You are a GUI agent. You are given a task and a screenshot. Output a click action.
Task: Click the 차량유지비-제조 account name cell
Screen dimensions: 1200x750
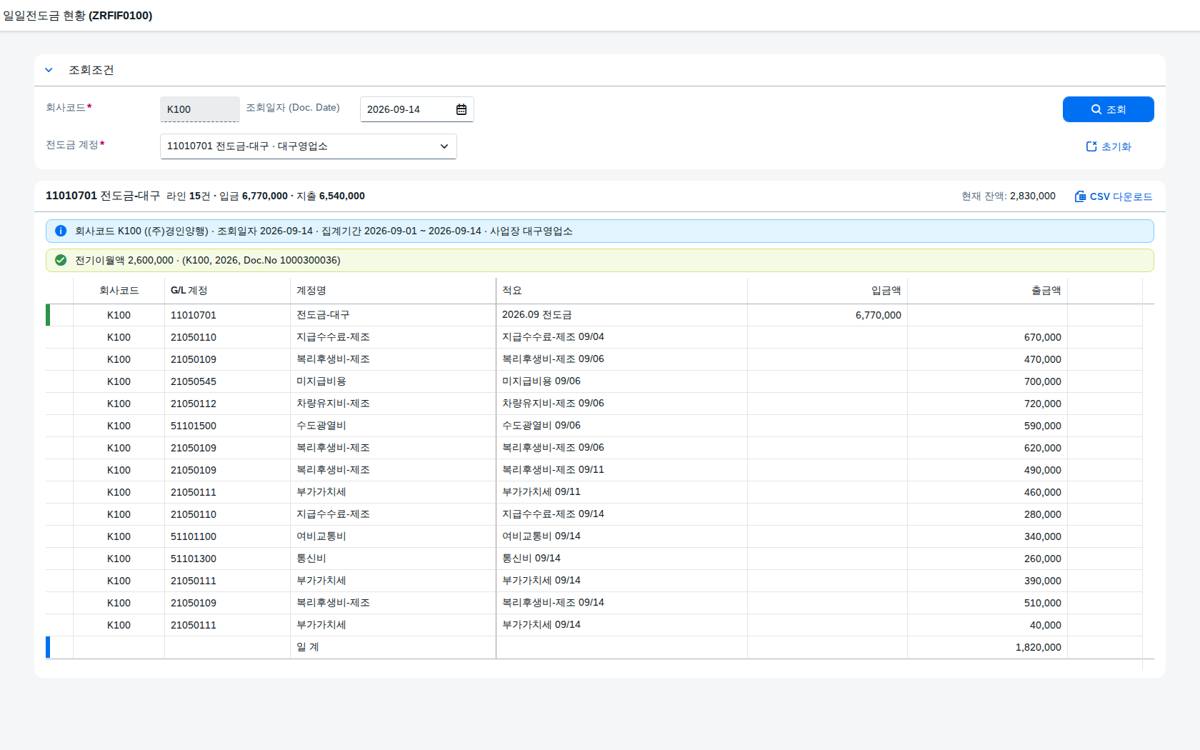coord(393,403)
